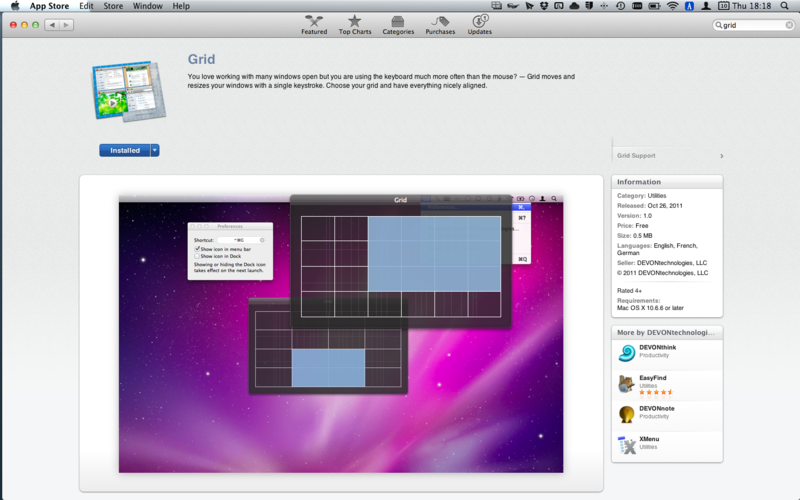Open Top Charts star icon

355,21
